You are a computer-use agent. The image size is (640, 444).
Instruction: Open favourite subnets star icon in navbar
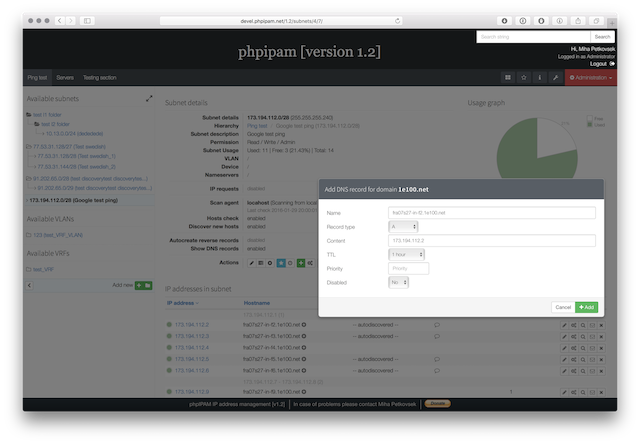coord(524,78)
